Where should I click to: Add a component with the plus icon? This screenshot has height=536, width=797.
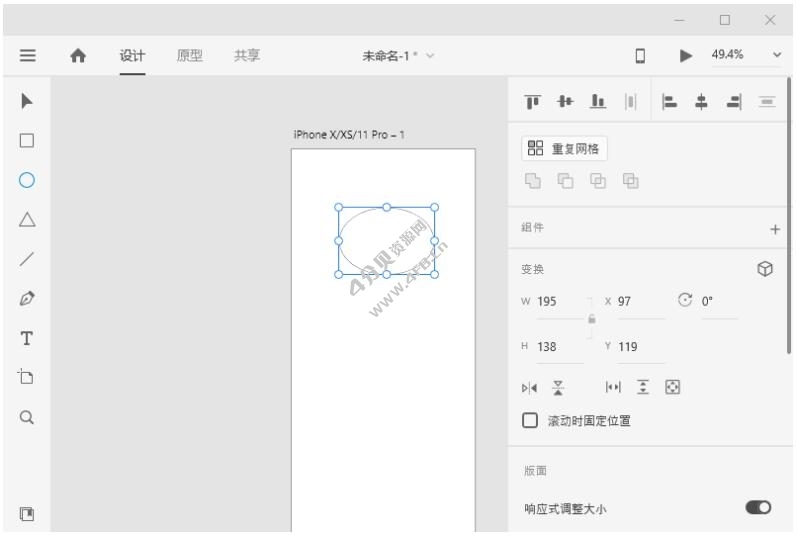[775, 229]
